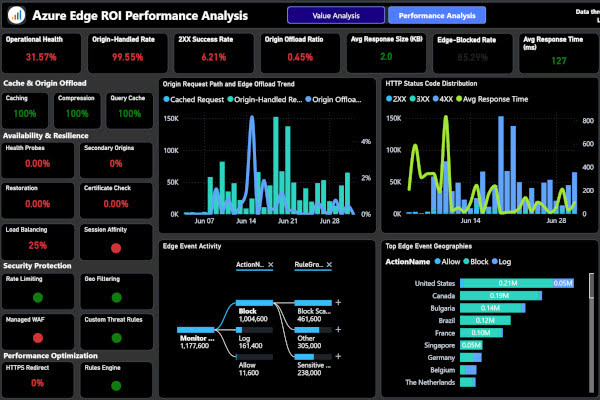Select Avg Response Time 127 card
600x400 pixels.
[x=559, y=53]
